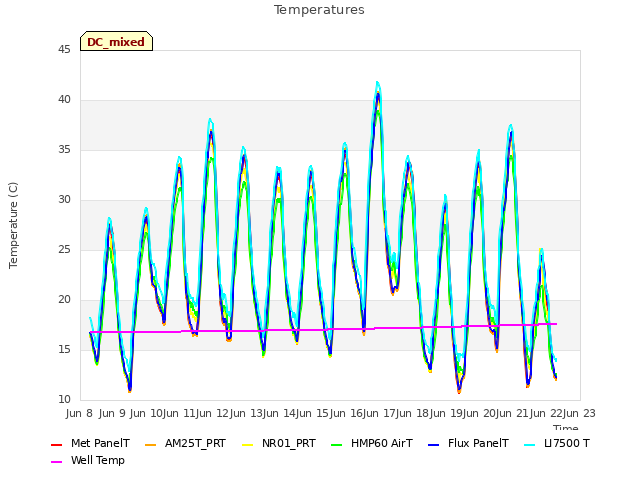The image size is (640, 480).
Task: Click the y-axis tick label 45
Action: 64,50
